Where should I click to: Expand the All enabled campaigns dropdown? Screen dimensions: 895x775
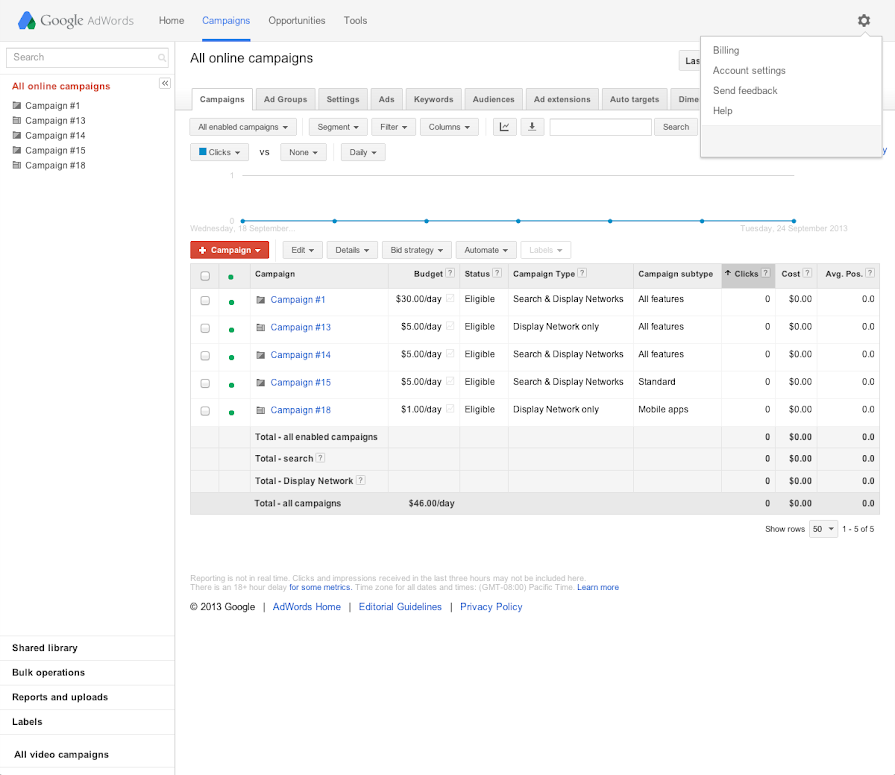[x=244, y=127]
